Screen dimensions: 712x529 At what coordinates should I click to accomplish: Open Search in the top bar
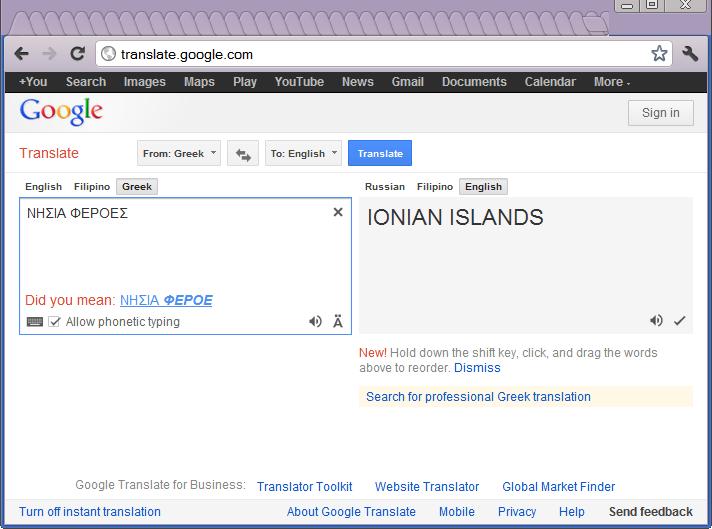click(x=86, y=82)
